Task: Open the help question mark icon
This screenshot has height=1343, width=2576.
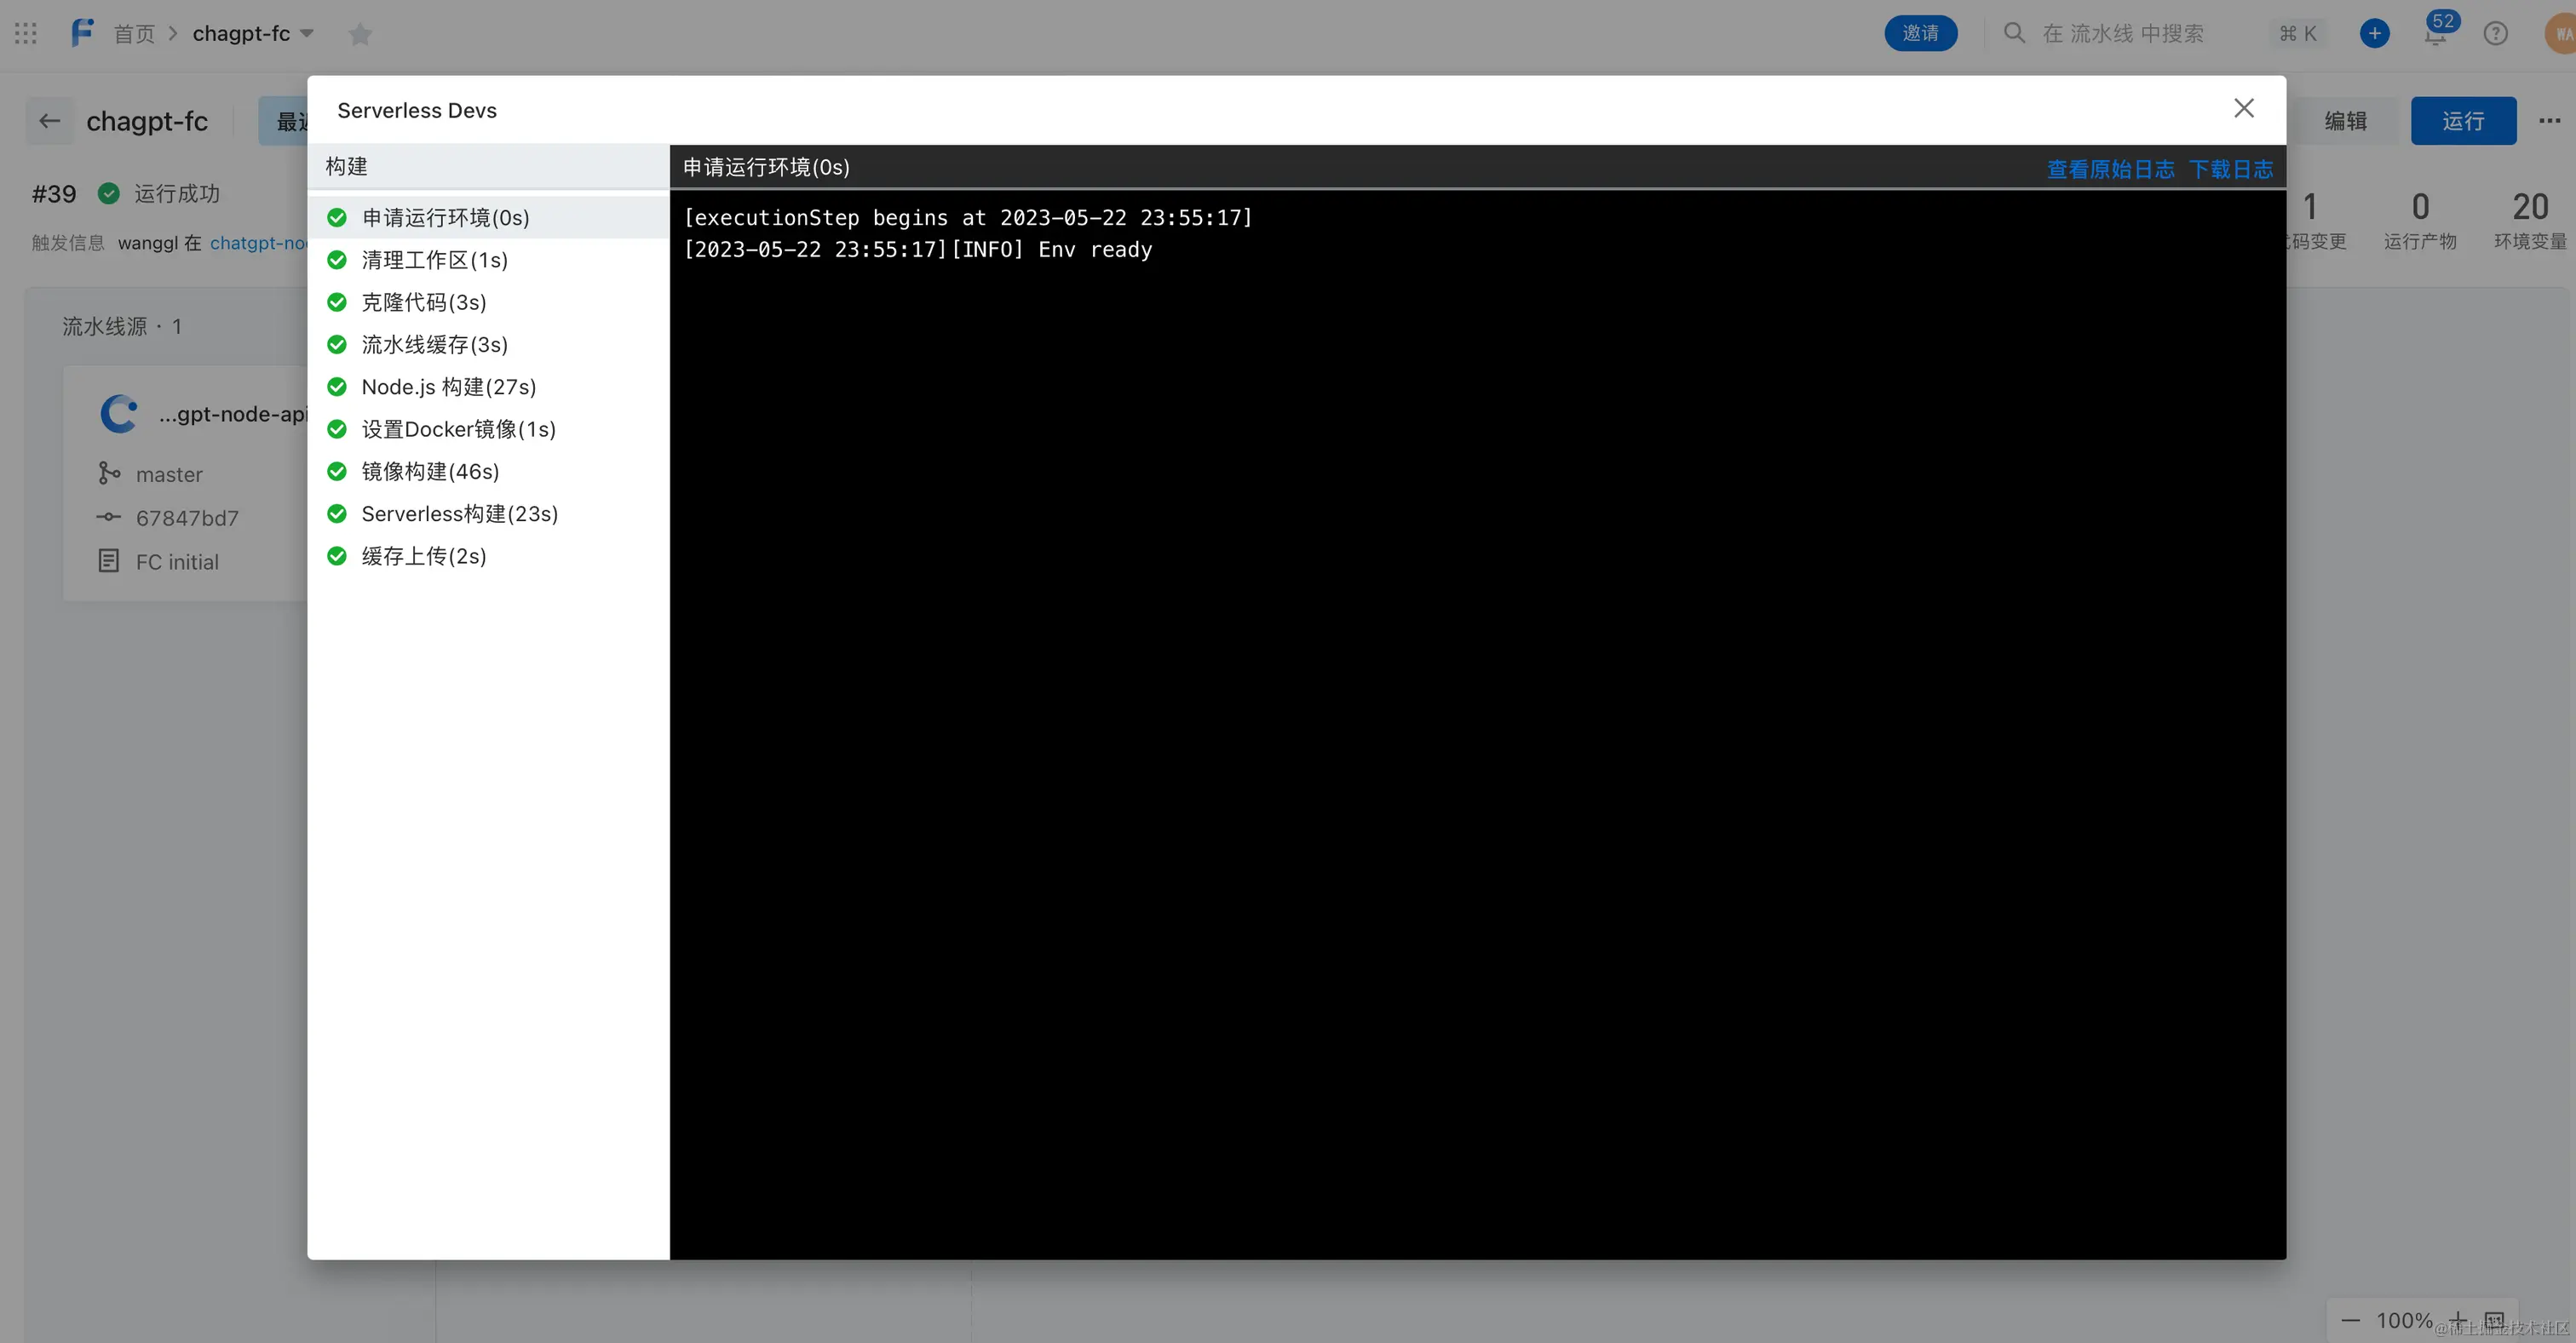Action: click(x=2495, y=34)
